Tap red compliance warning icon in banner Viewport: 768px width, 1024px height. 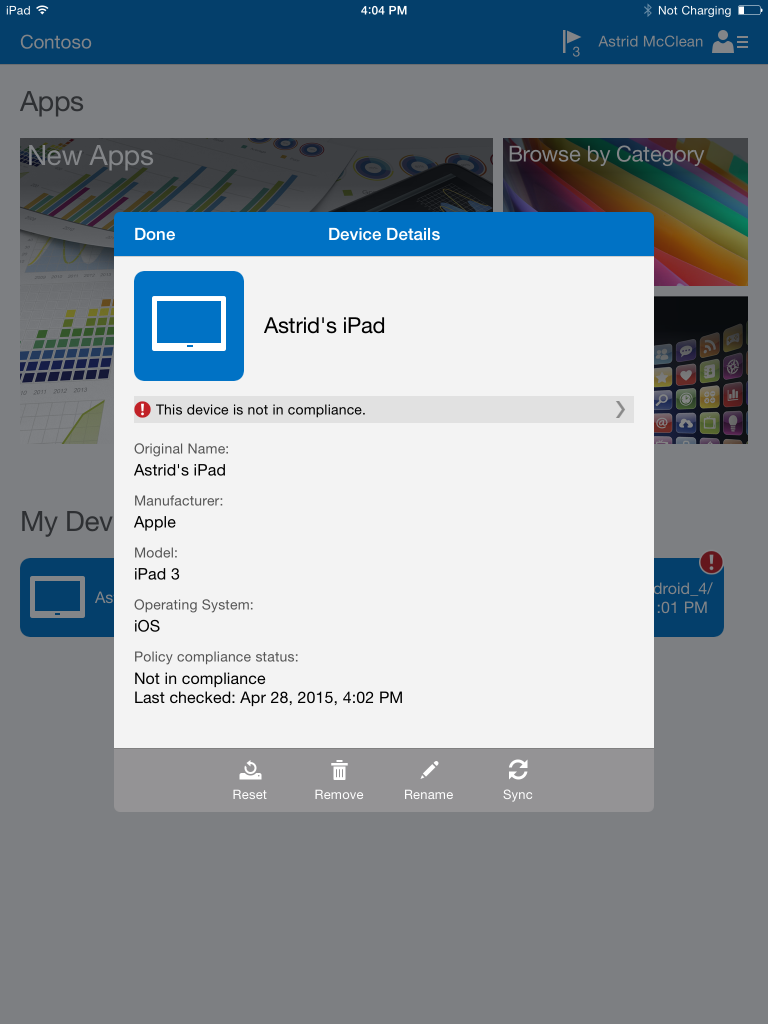click(143, 409)
